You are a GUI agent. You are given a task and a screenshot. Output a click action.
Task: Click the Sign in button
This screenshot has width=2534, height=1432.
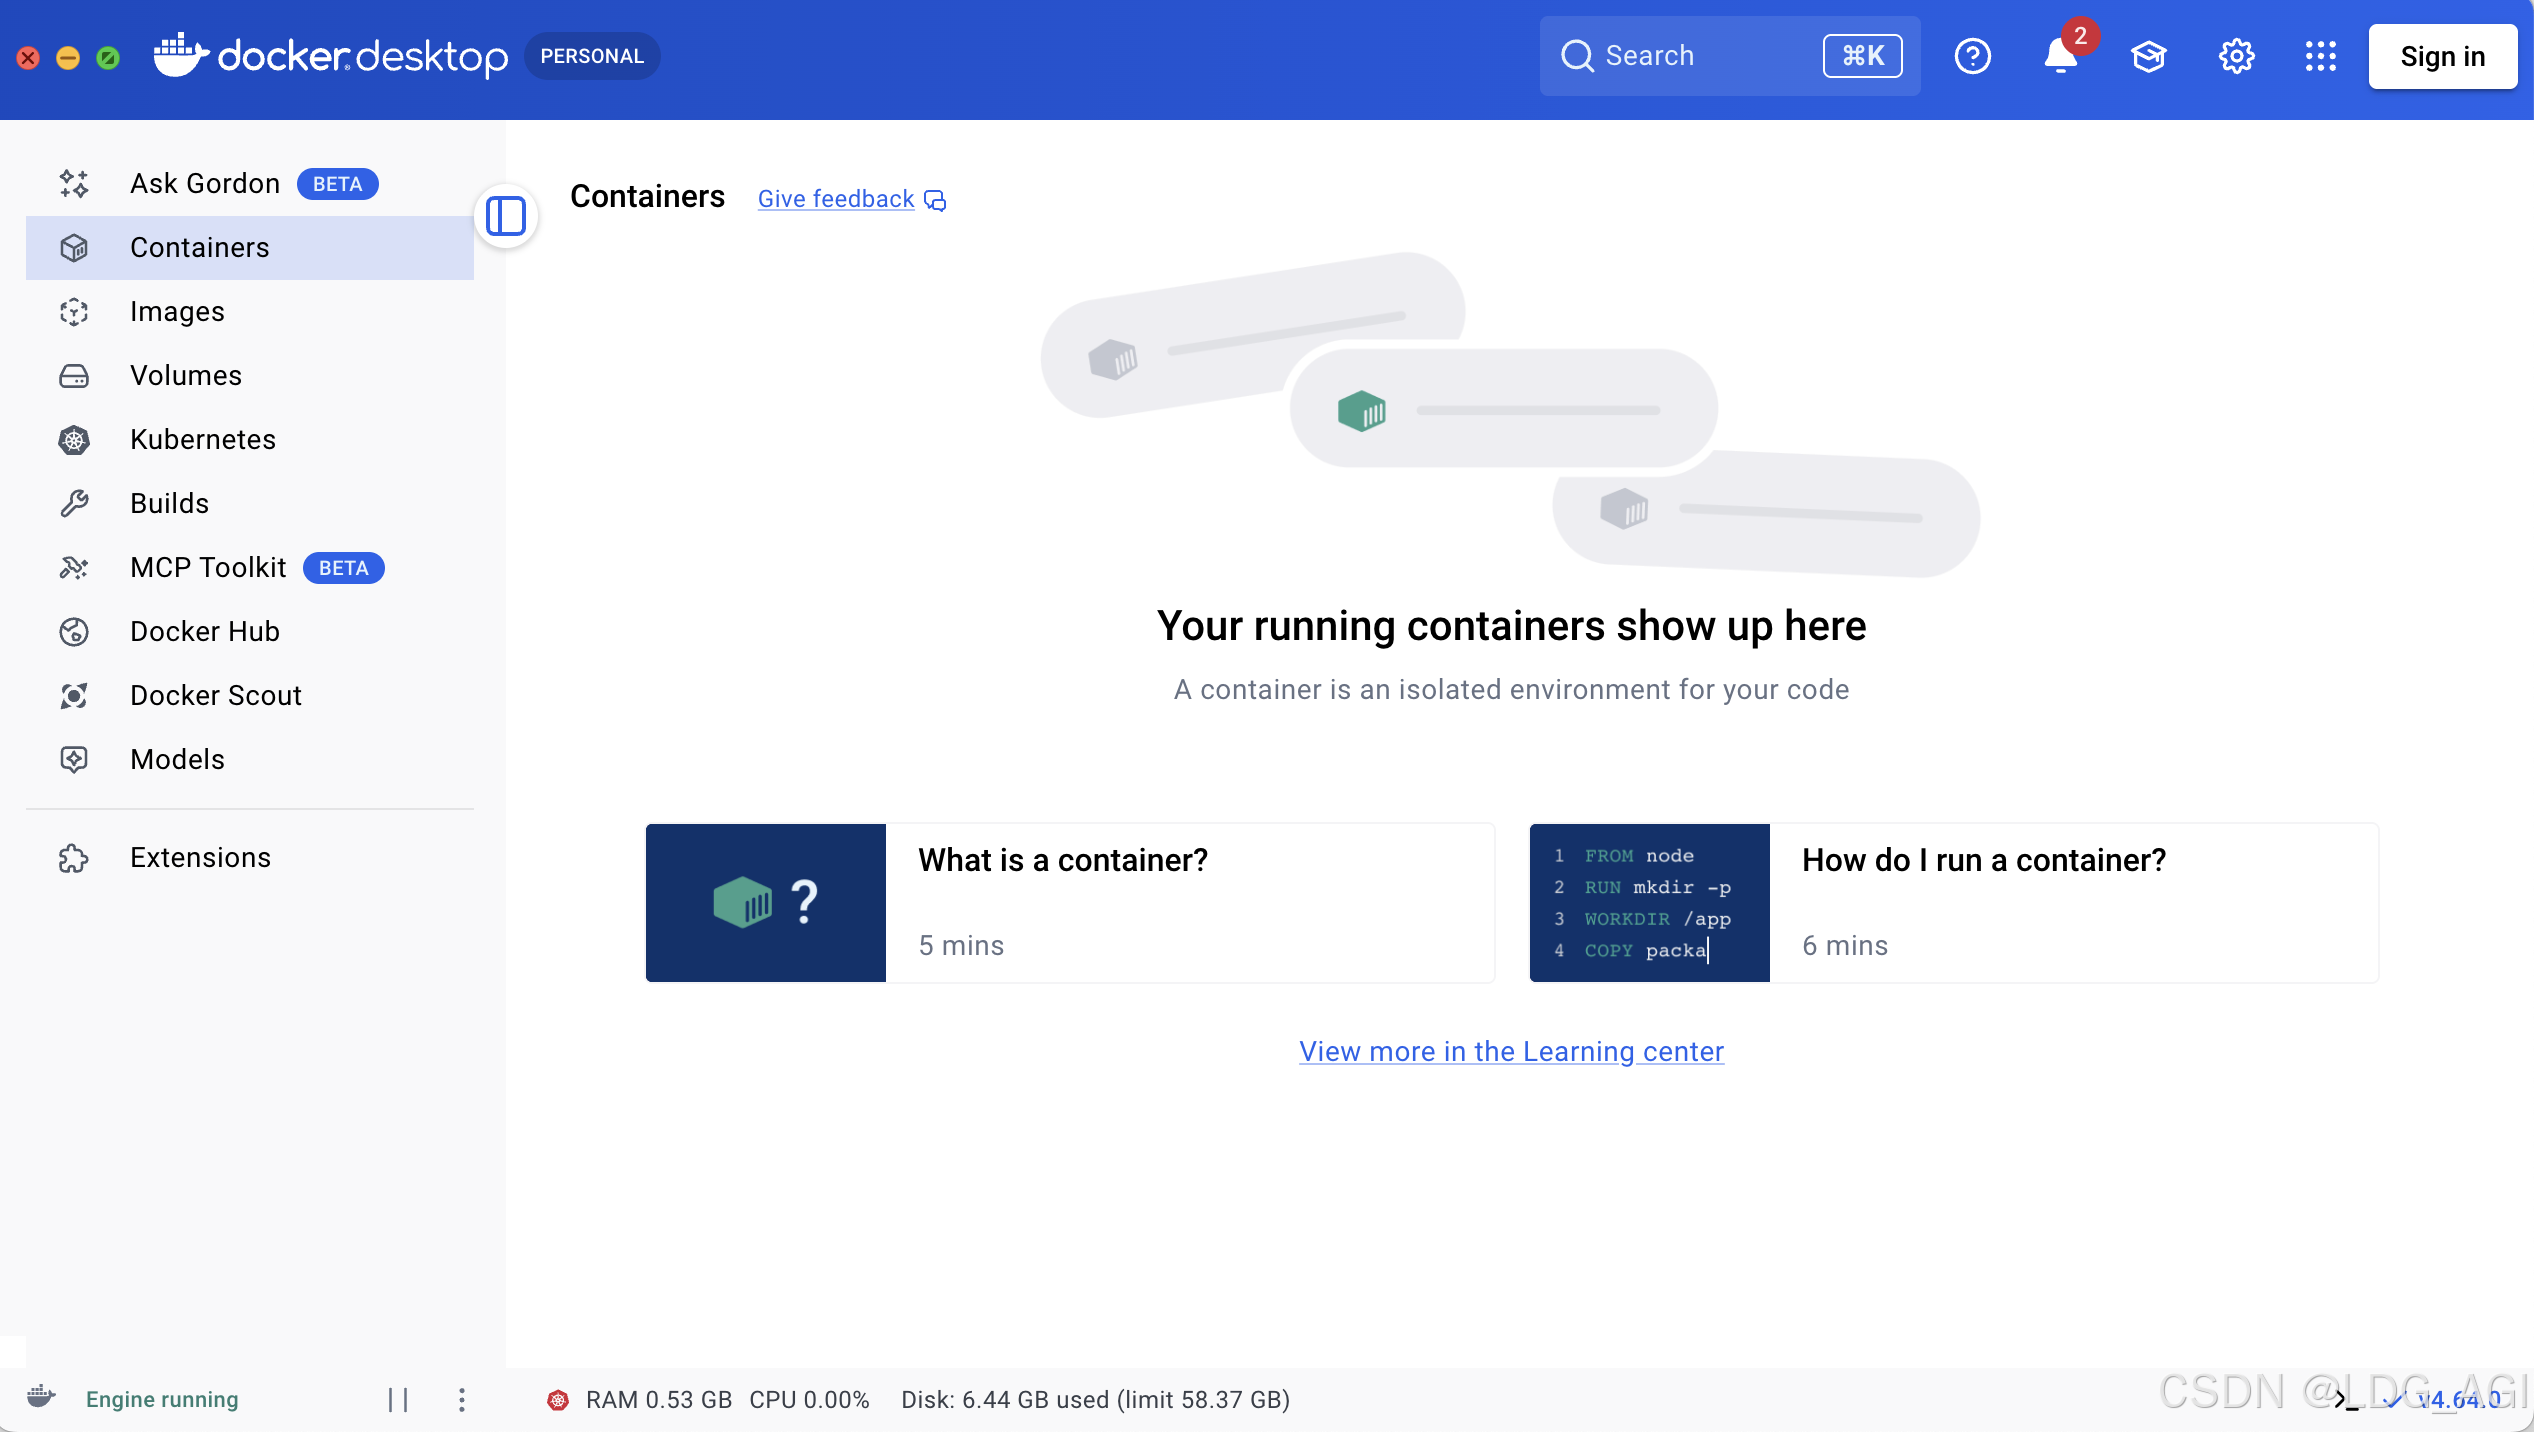(x=2441, y=56)
